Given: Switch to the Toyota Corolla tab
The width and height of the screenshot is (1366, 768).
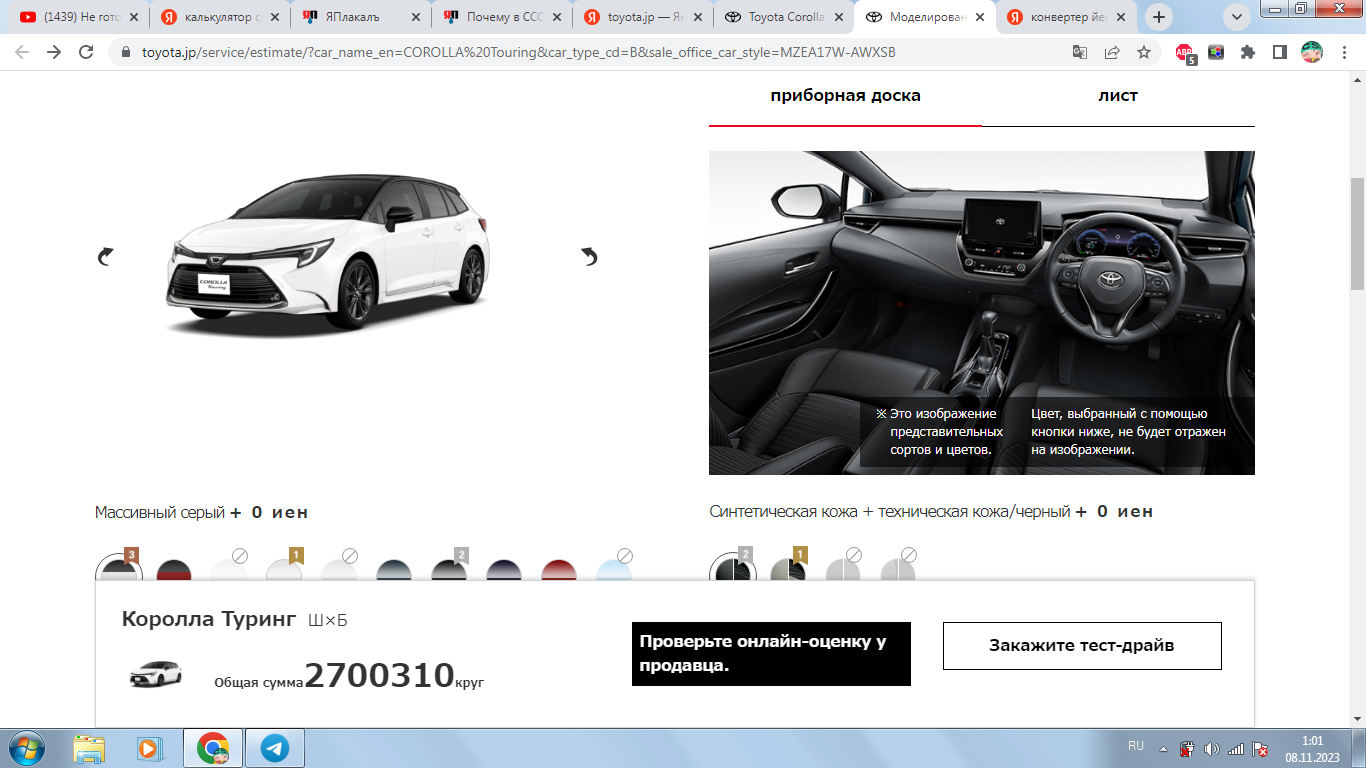Looking at the screenshot, I should click(785, 17).
